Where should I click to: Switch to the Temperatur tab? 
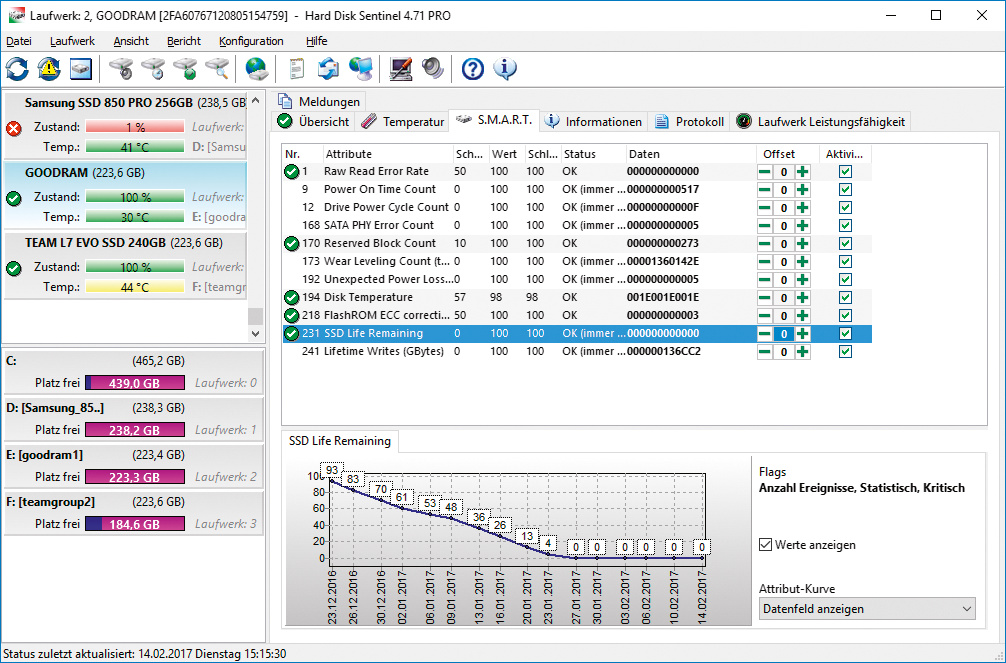pyautogui.click(x=402, y=122)
